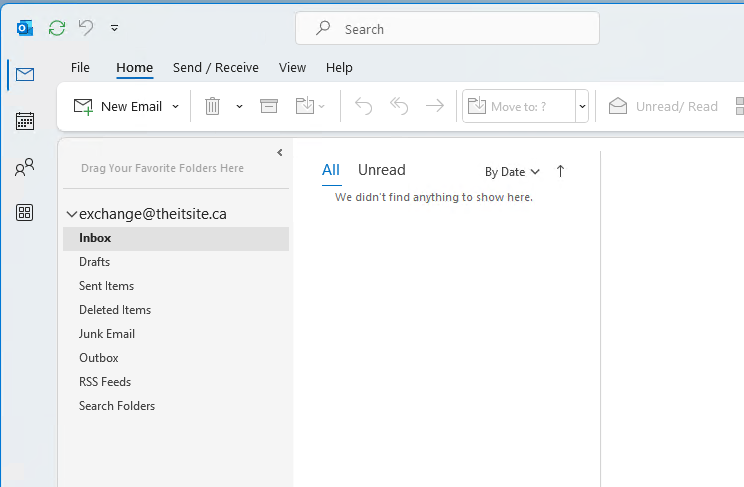Click the Reply arrow icon
This screenshot has height=487, width=744.
pos(363,106)
